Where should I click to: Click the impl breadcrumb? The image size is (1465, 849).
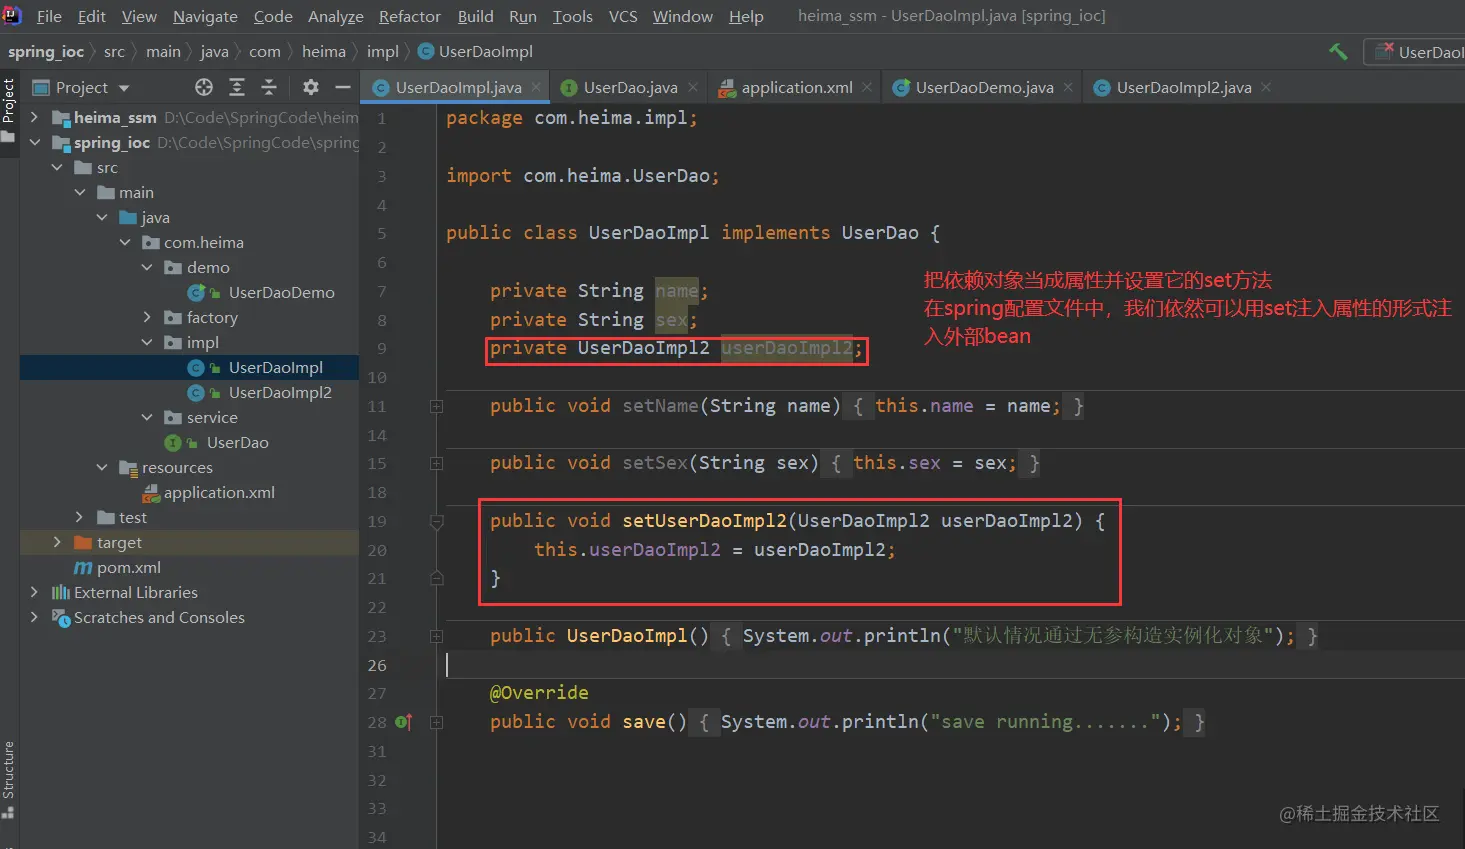383,52
